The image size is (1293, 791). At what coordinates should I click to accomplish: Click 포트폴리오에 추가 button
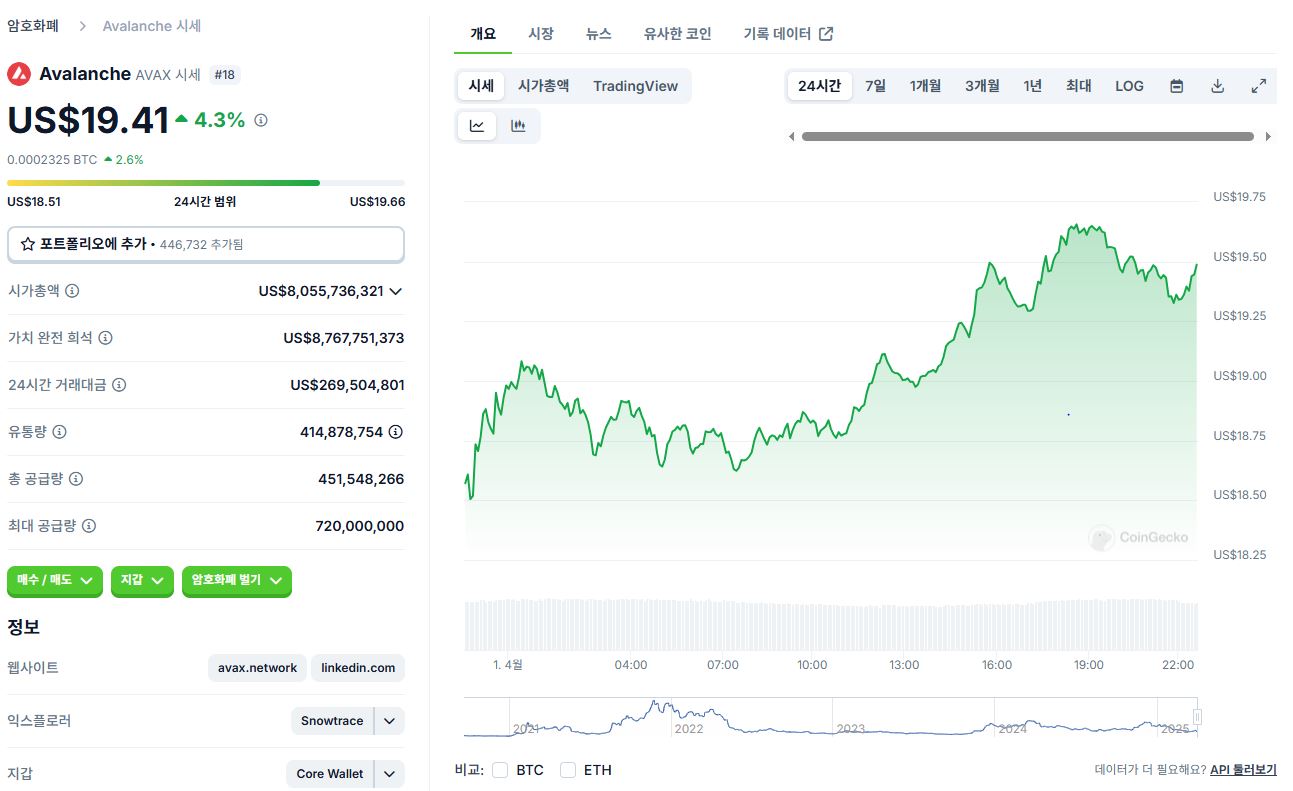[206, 244]
